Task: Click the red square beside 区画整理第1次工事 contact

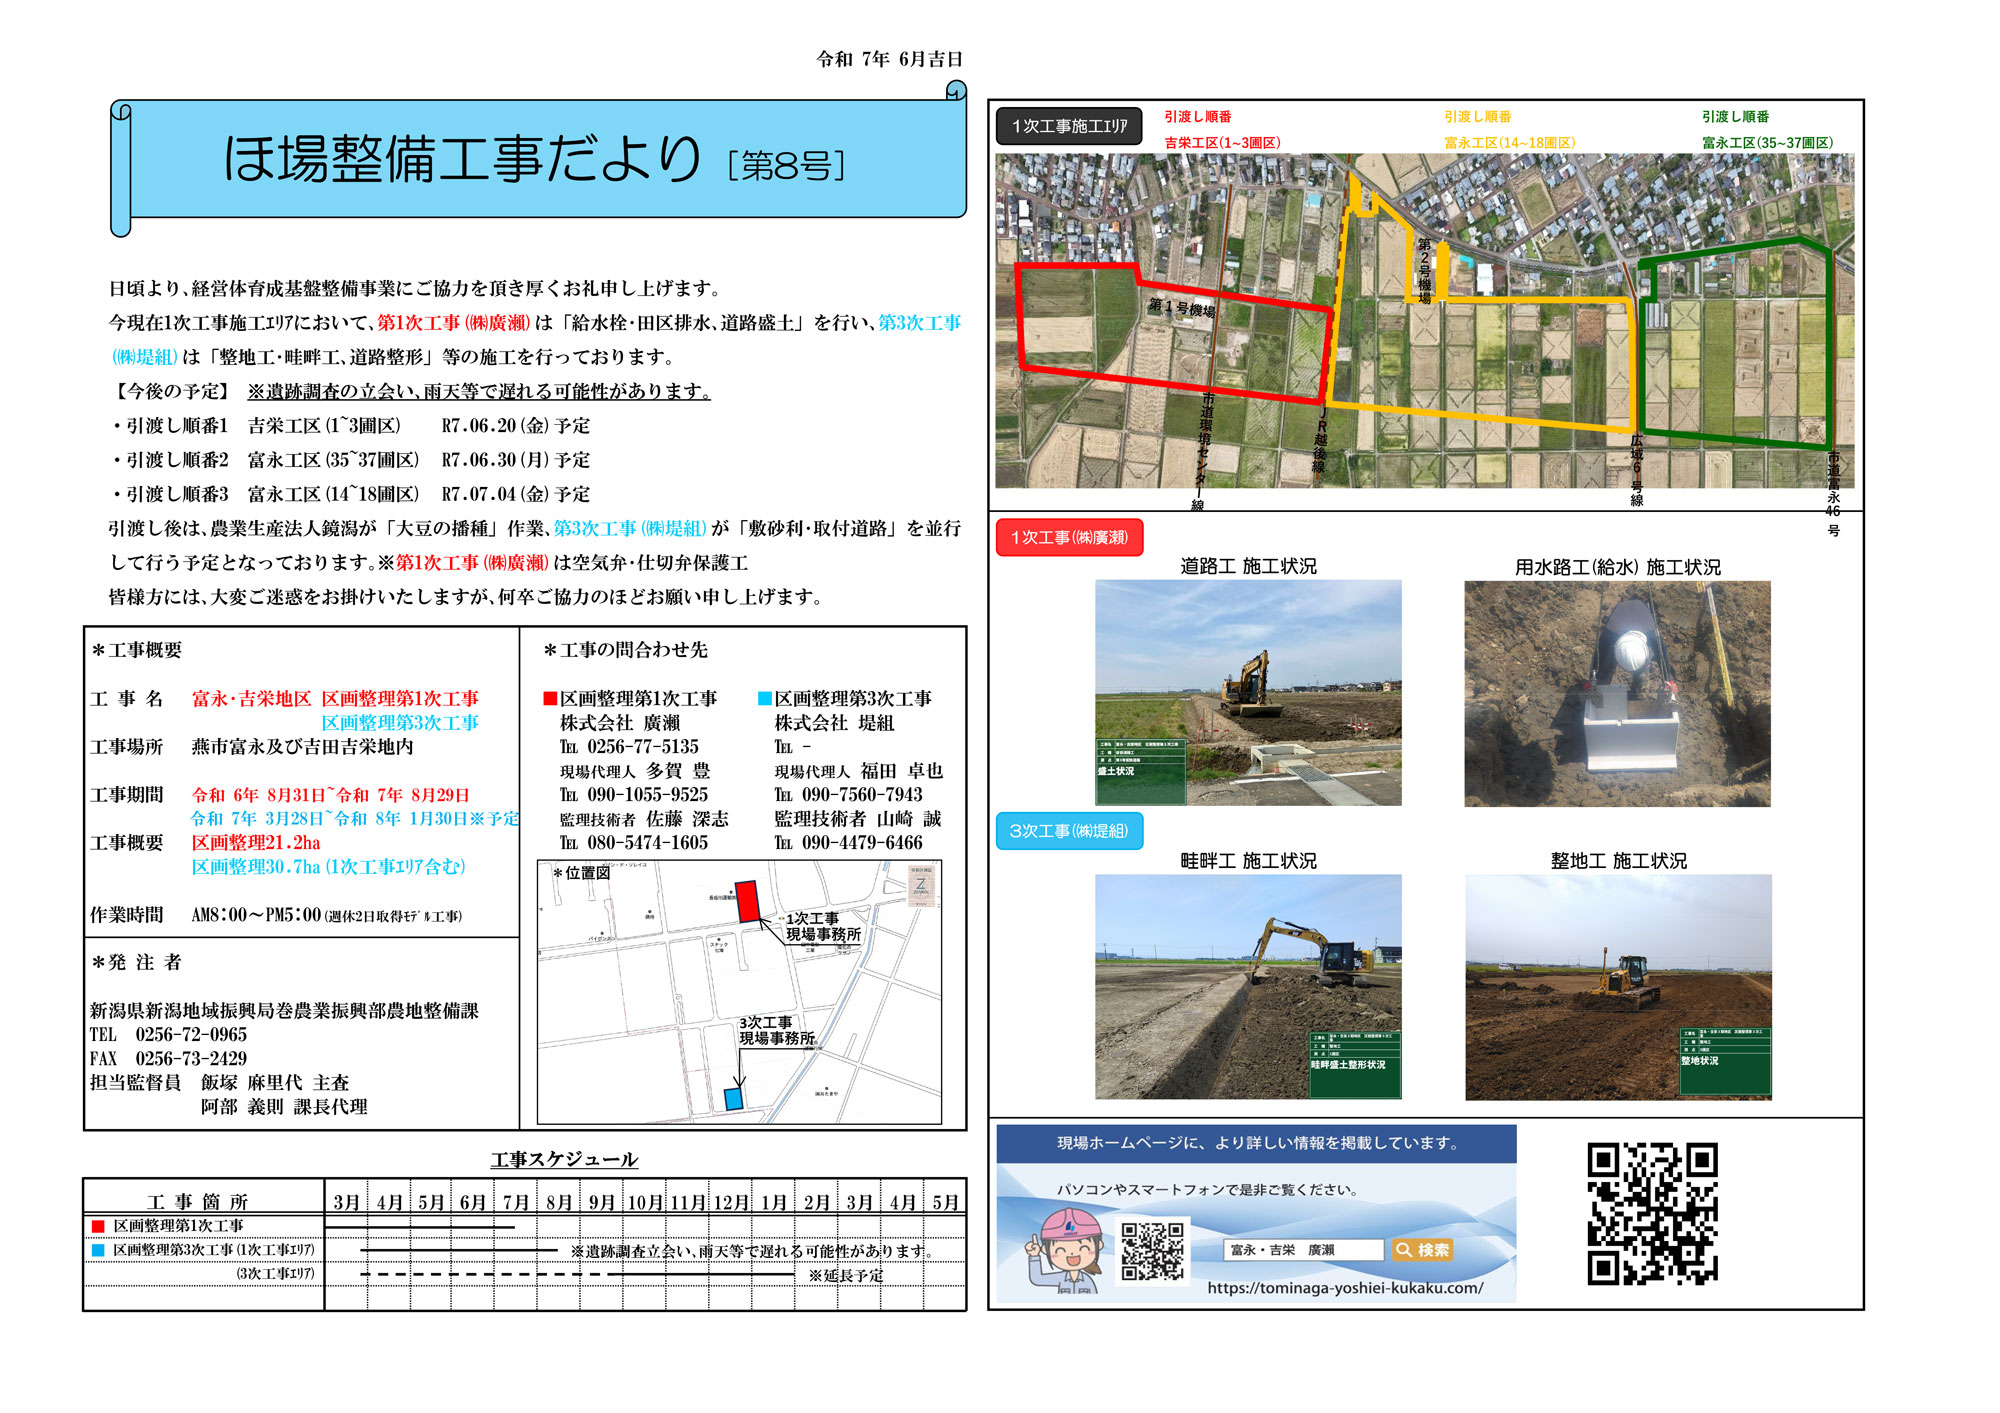Action: (x=550, y=699)
